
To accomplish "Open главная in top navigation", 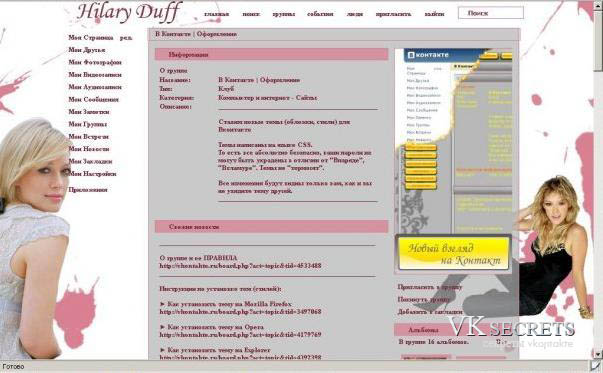I will [x=217, y=14].
